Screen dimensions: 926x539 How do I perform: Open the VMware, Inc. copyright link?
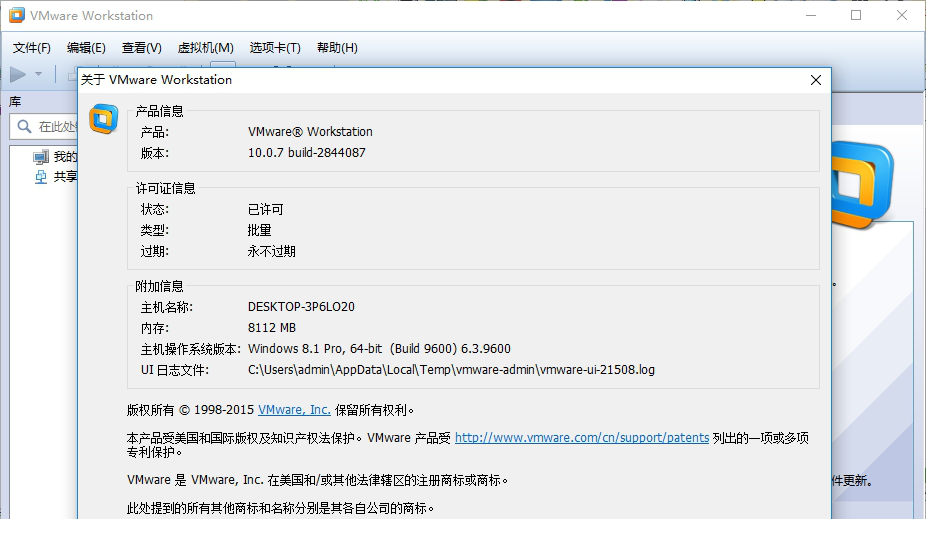coord(294,410)
